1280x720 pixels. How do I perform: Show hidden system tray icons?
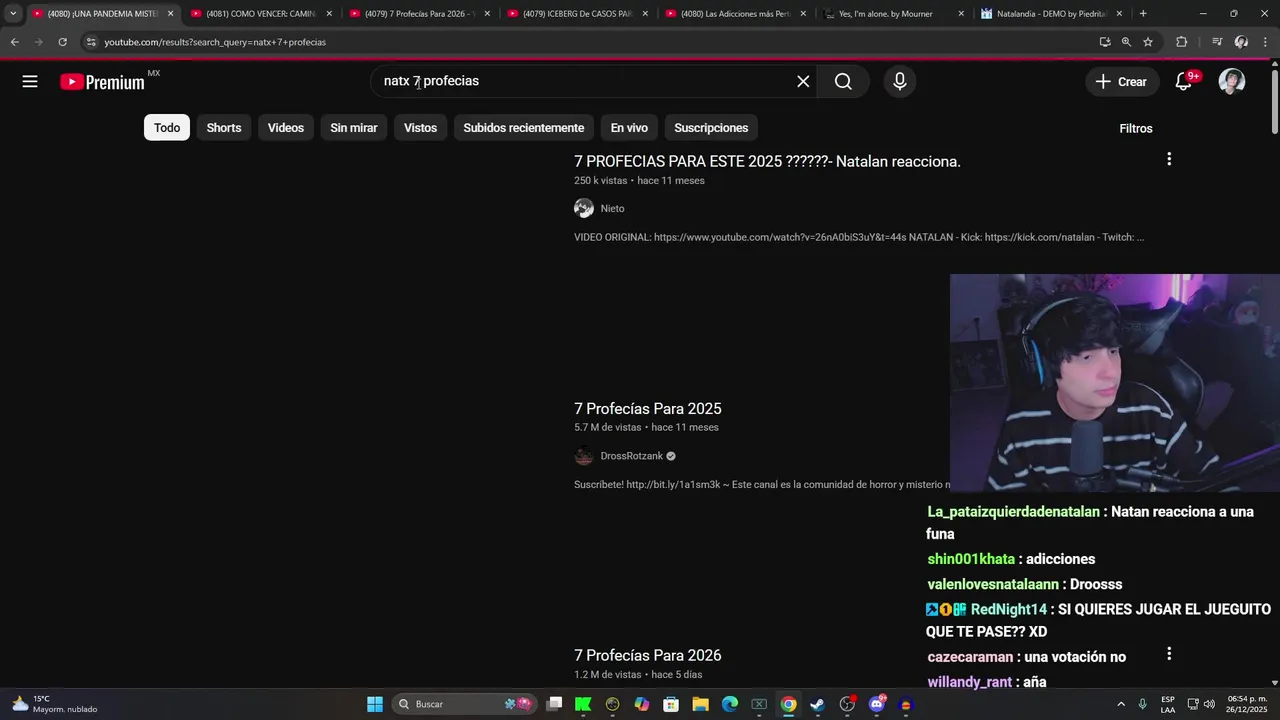click(1120, 704)
